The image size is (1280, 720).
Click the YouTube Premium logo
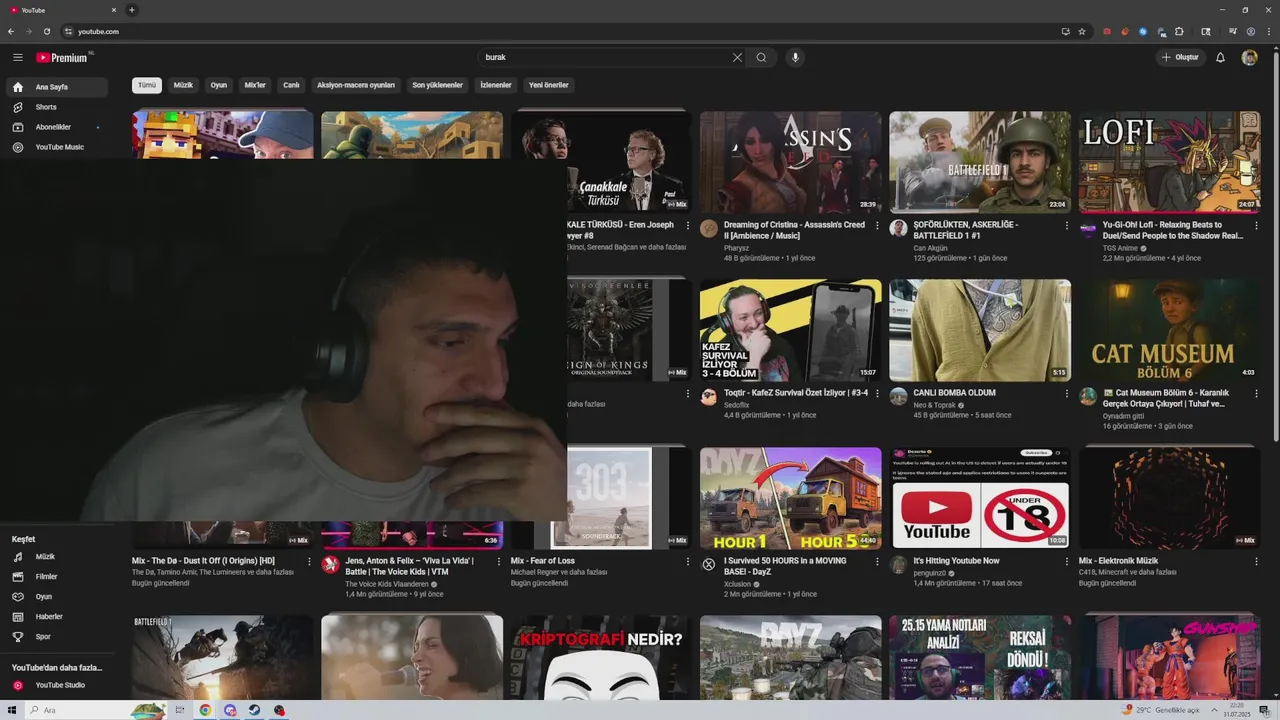(62, 58)
